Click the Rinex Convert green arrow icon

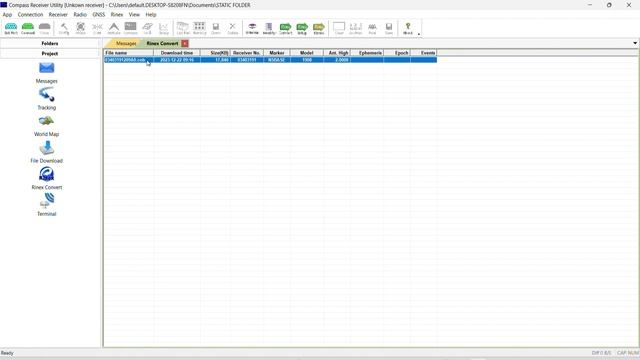[286, 28]
